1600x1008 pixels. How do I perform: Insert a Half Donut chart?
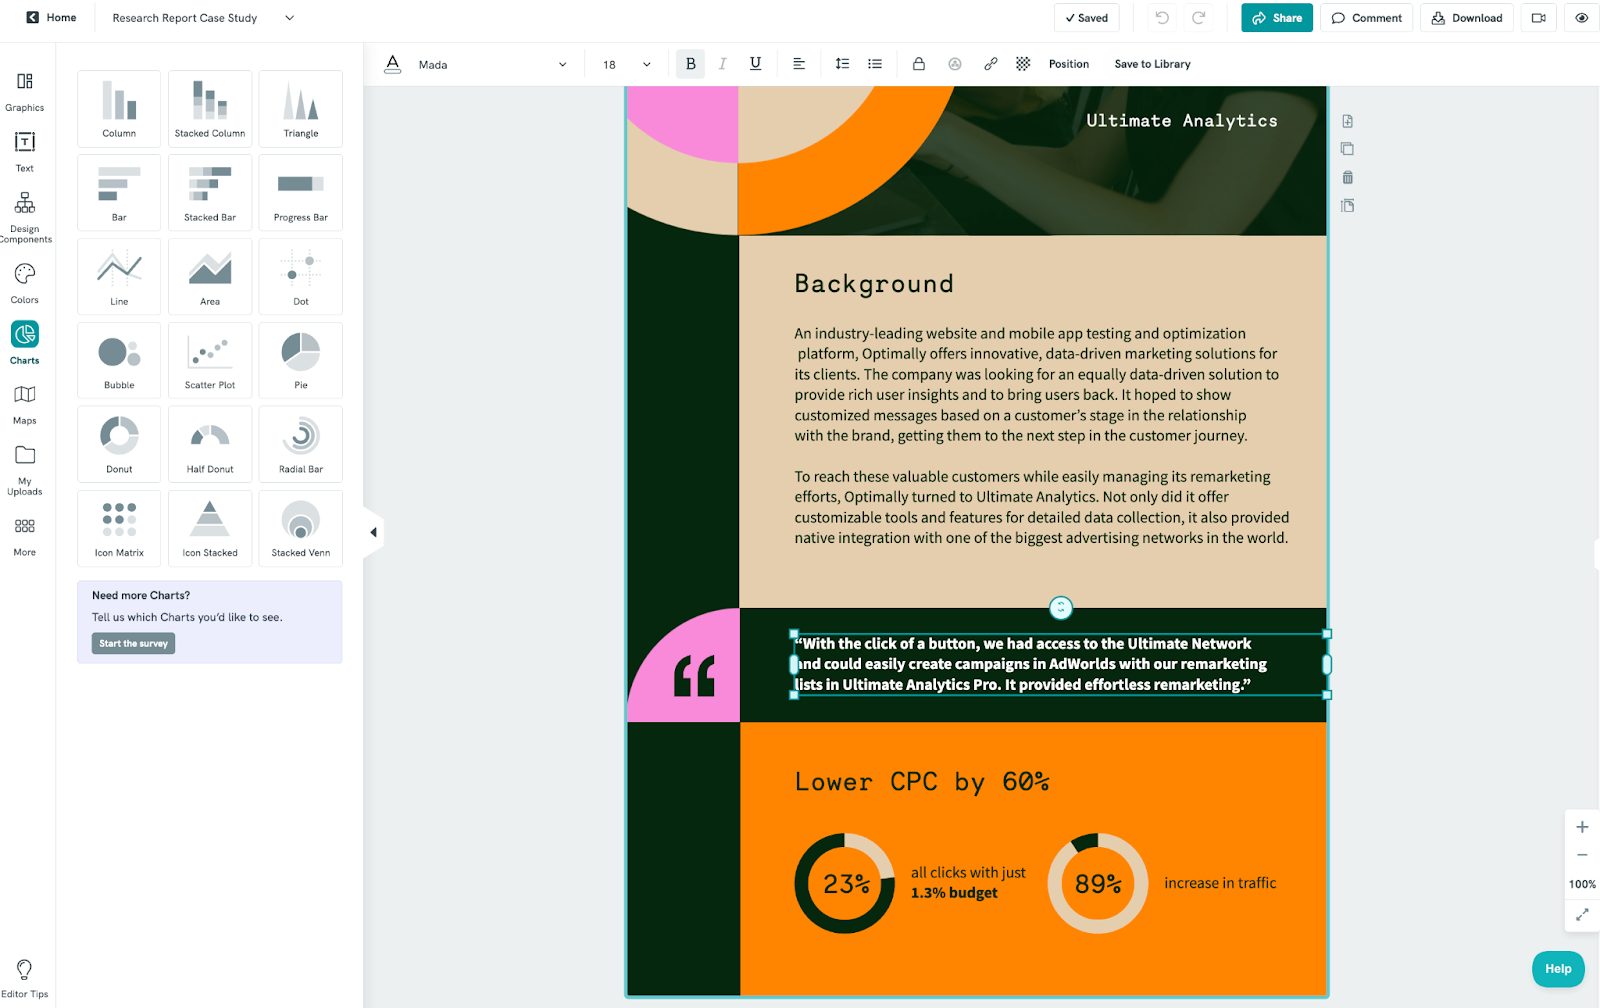[210, 444]
